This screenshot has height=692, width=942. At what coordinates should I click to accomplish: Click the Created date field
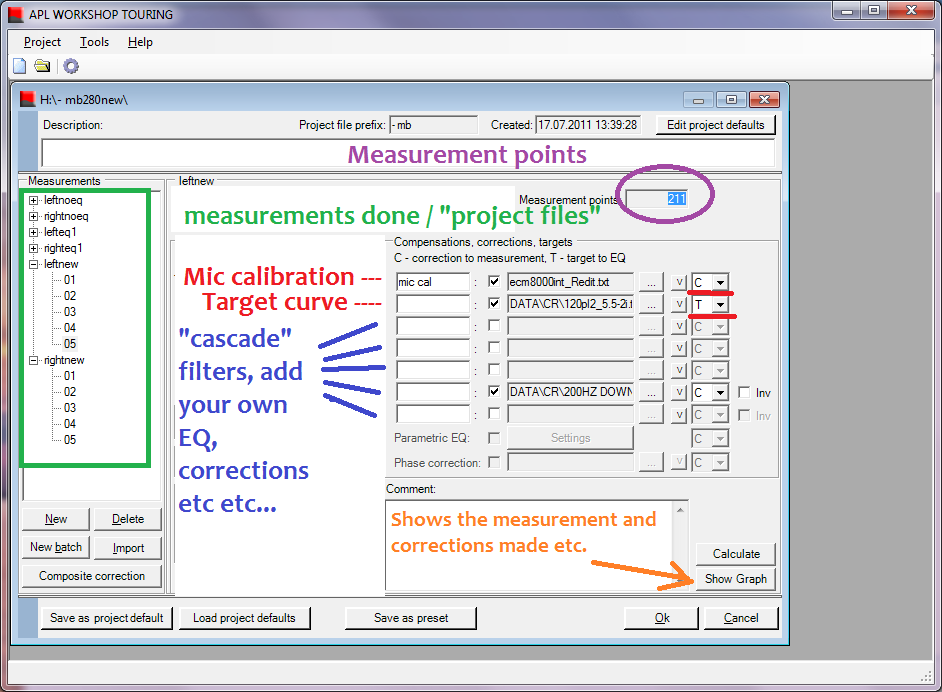588,125
